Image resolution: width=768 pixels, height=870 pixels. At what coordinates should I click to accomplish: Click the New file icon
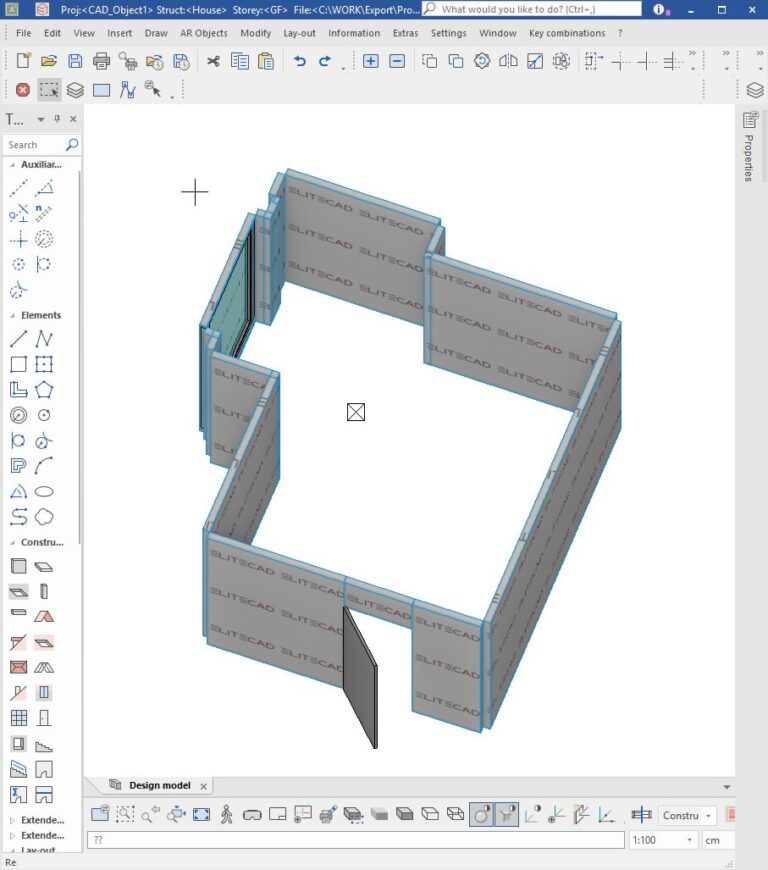23,60
